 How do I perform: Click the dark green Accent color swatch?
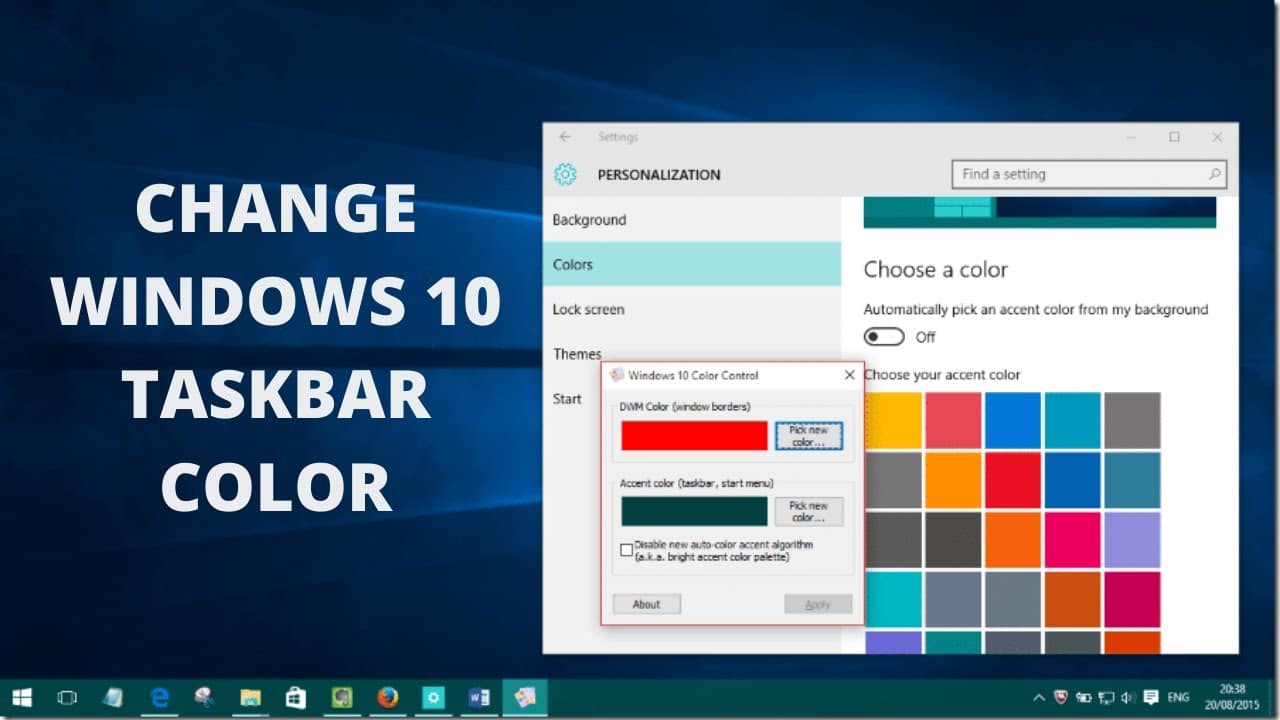pos(694,511)
